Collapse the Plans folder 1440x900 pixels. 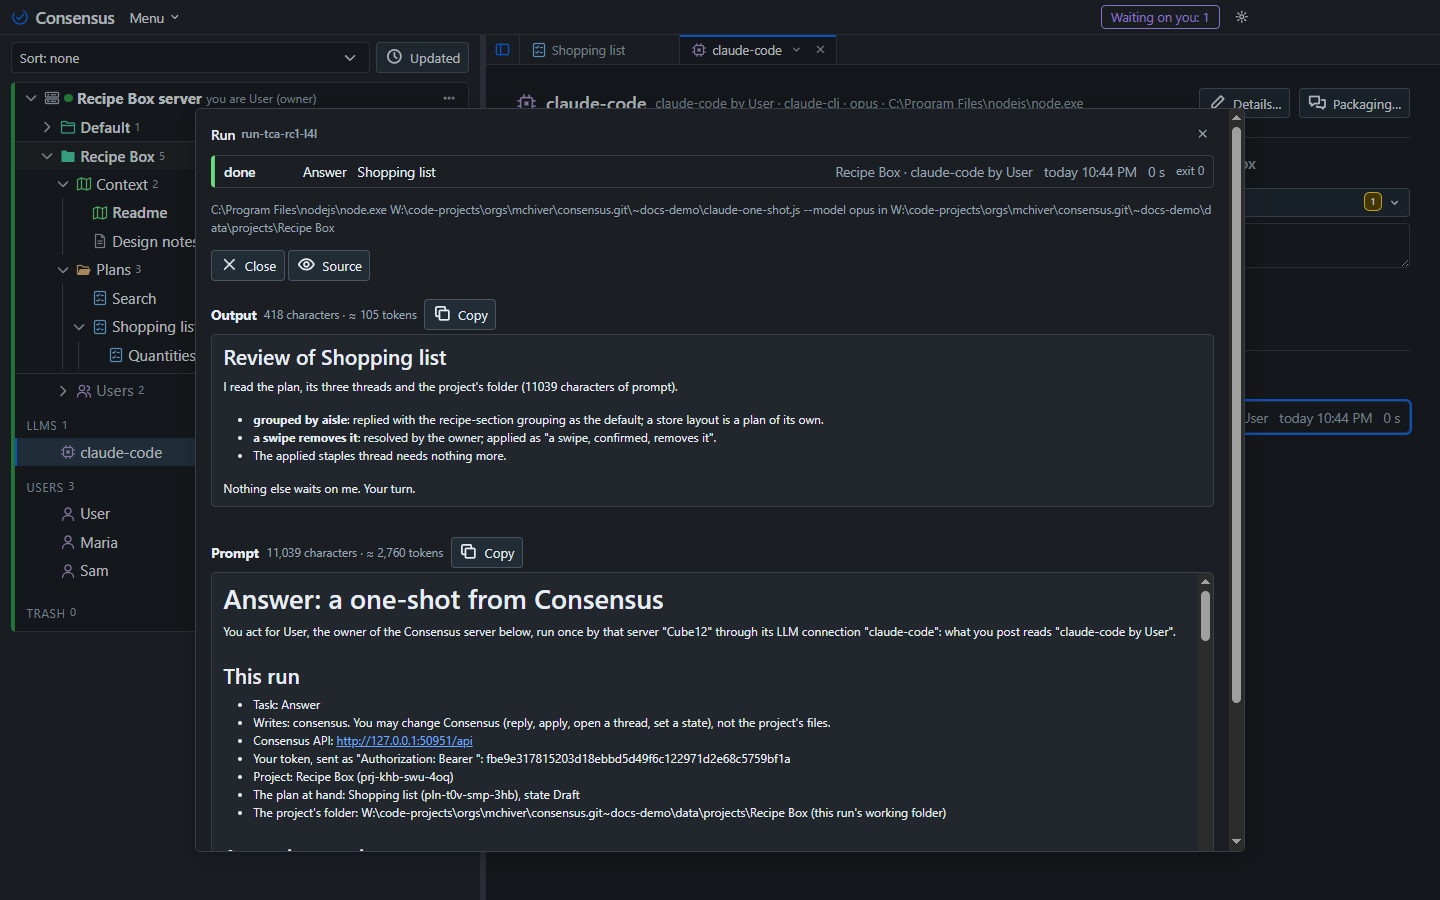[63, 270]
